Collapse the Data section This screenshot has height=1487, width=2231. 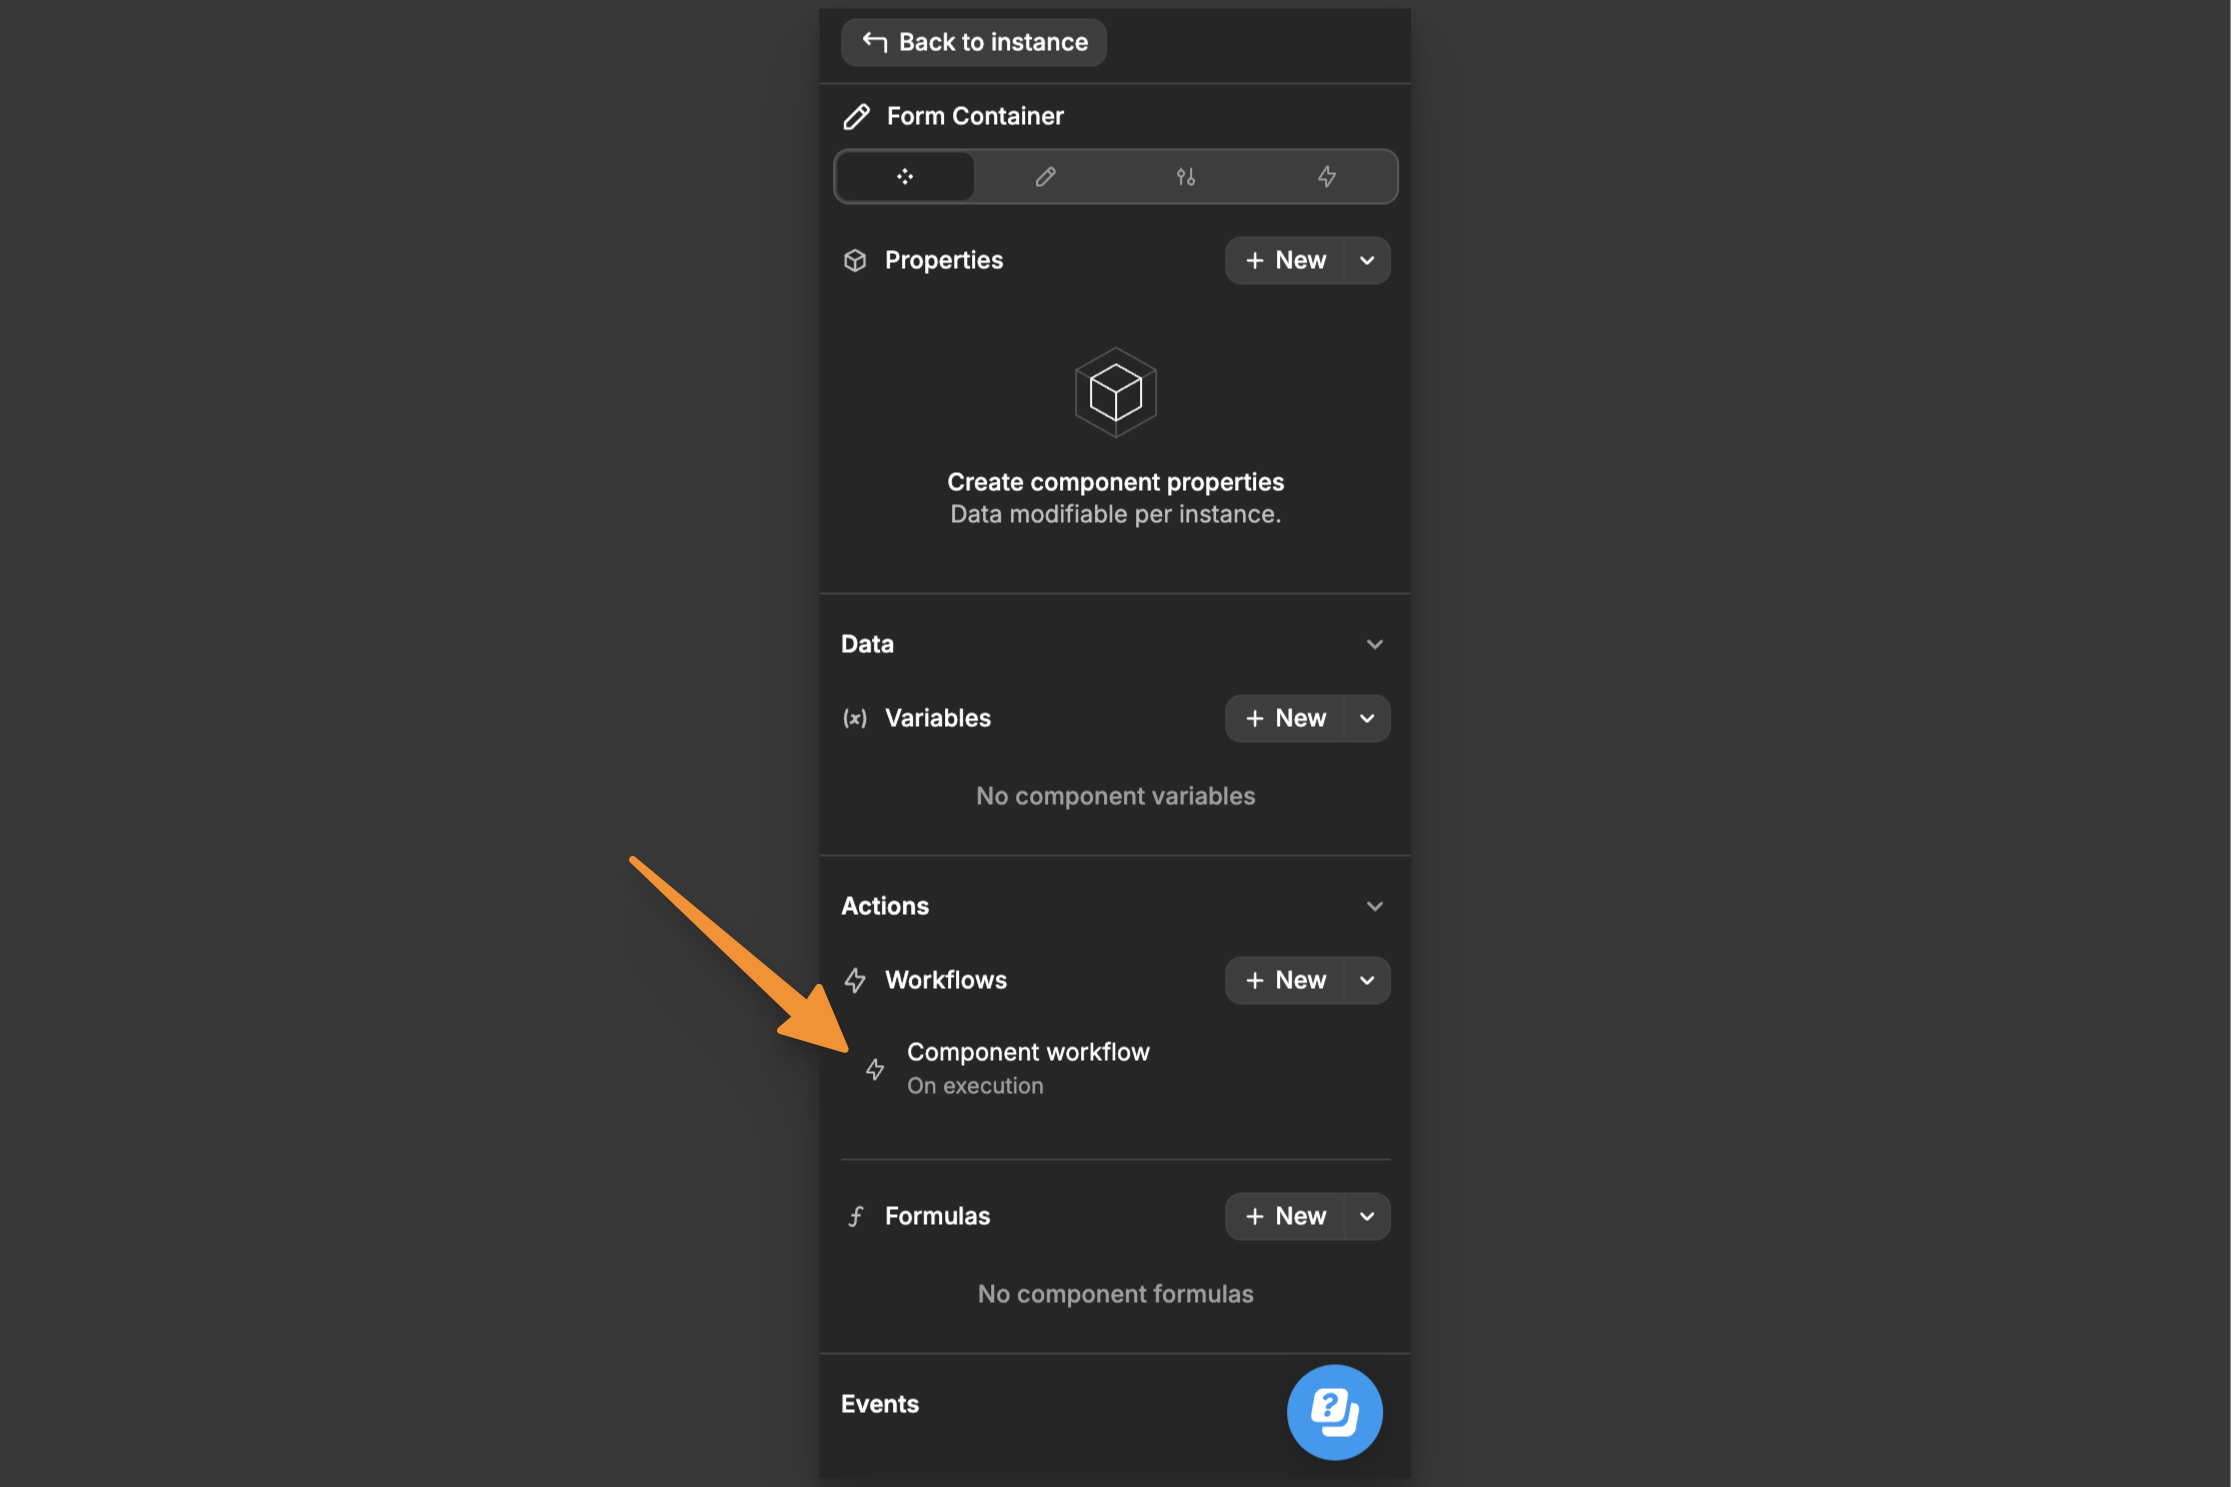pos(1375,644)
